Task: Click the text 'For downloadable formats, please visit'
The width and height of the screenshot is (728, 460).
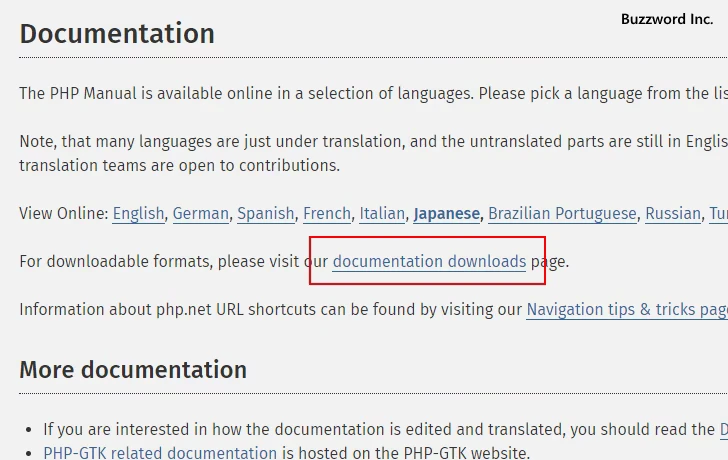Action: pyautogui.click(x=159, y=262)
